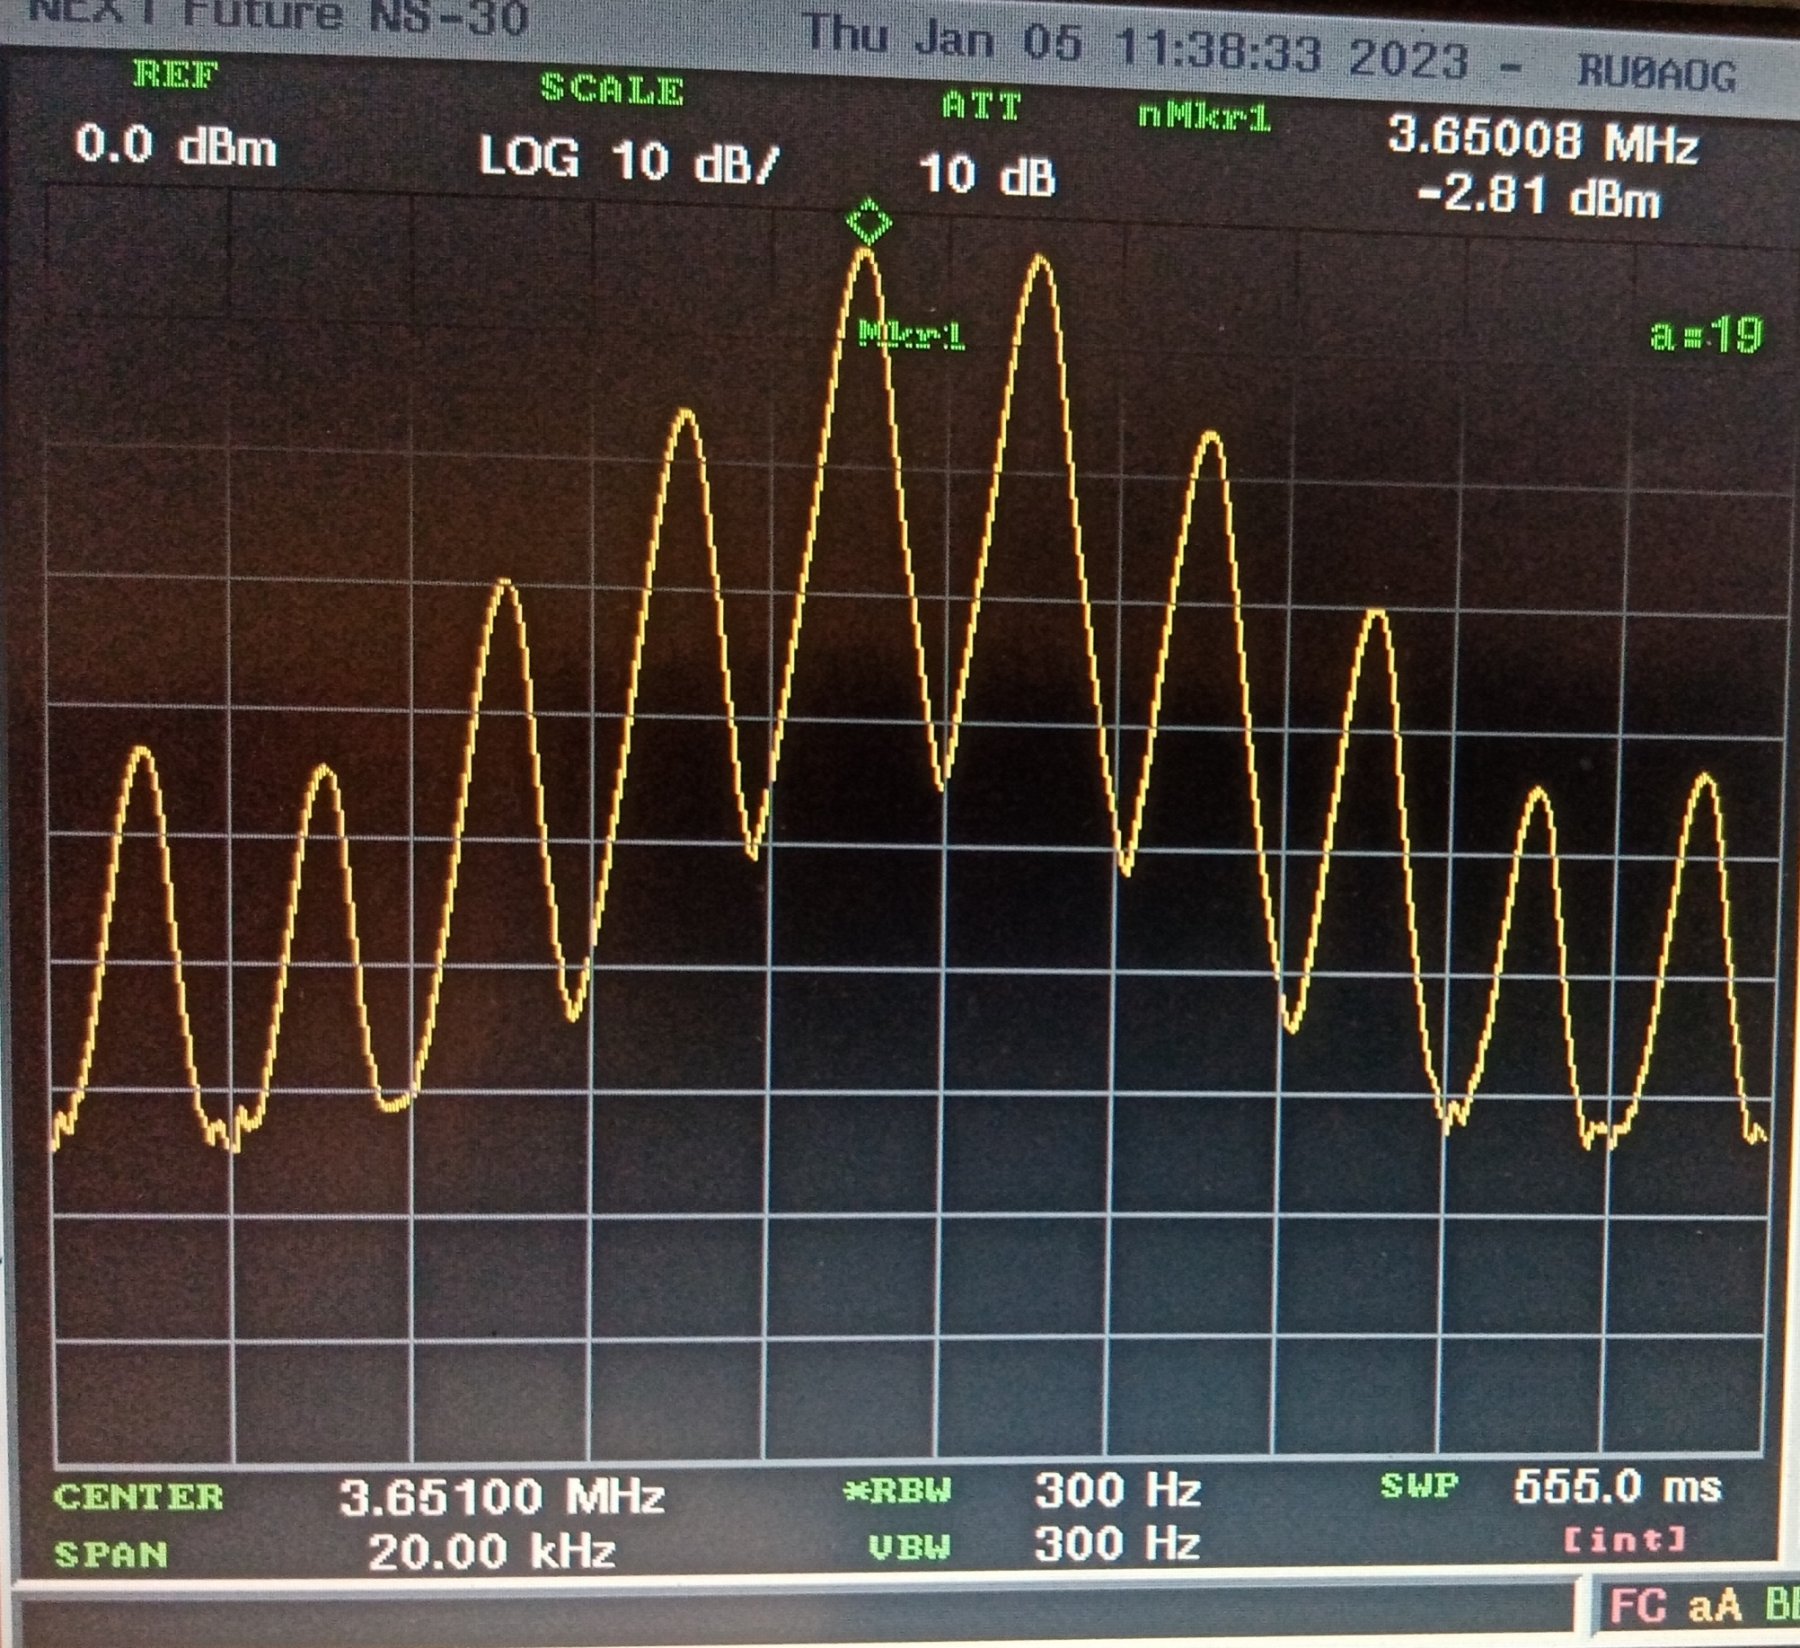1800x1648 pixels.
Task: Click the RBW 300 Hz value
Action: [x=1117, y=1491]
